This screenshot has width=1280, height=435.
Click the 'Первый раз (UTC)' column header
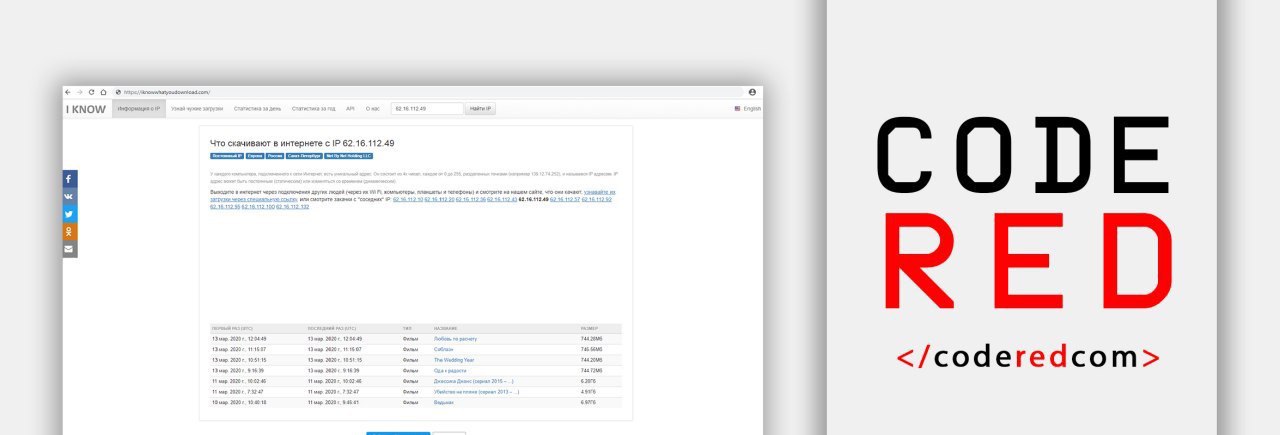230,328
